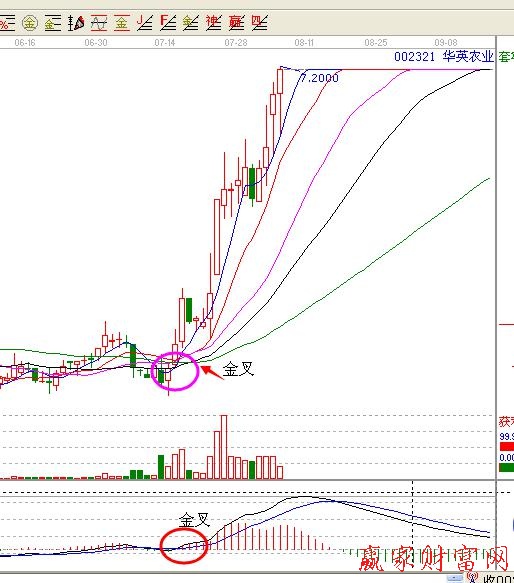
Task: Click the 金 fan lines icon
Action: click(x=190, y=23)
